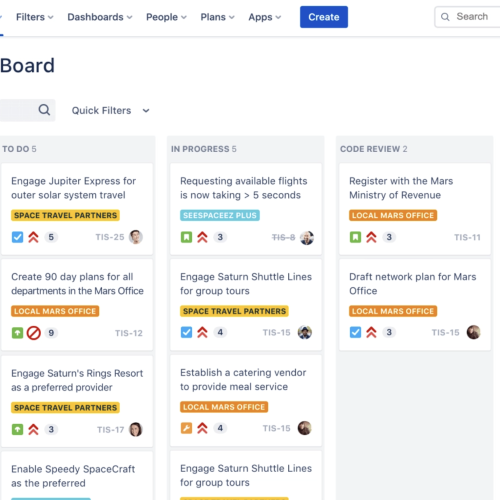Open the TIS-11 issue key link
Image resolution: width=500 pixels, height=500 pixels.
point(467,237)
